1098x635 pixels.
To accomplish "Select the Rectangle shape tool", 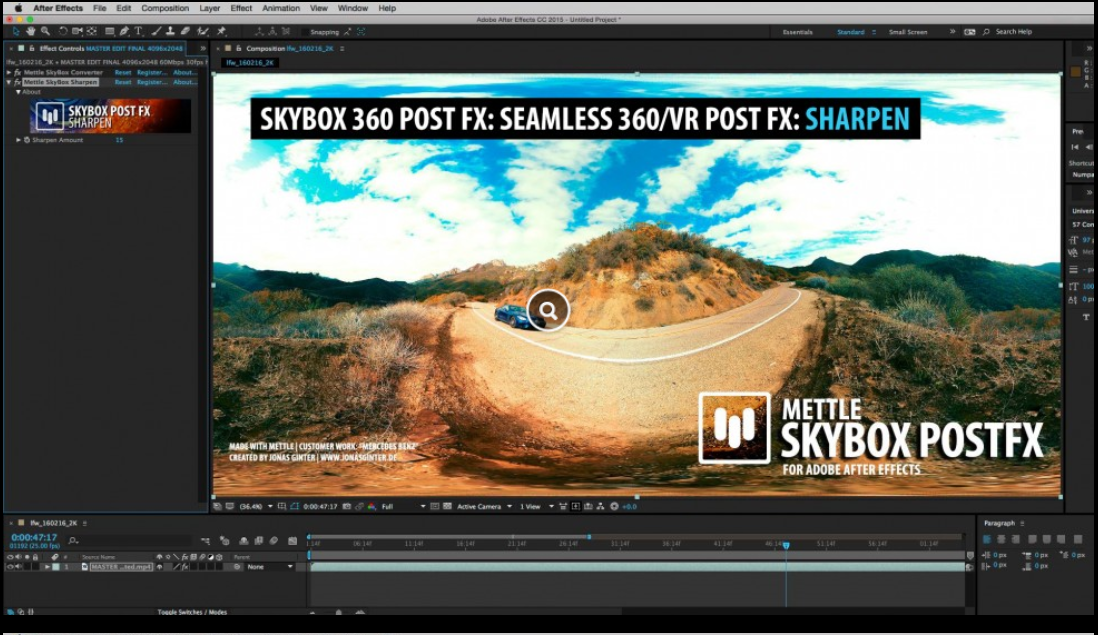I will [110, 32].
